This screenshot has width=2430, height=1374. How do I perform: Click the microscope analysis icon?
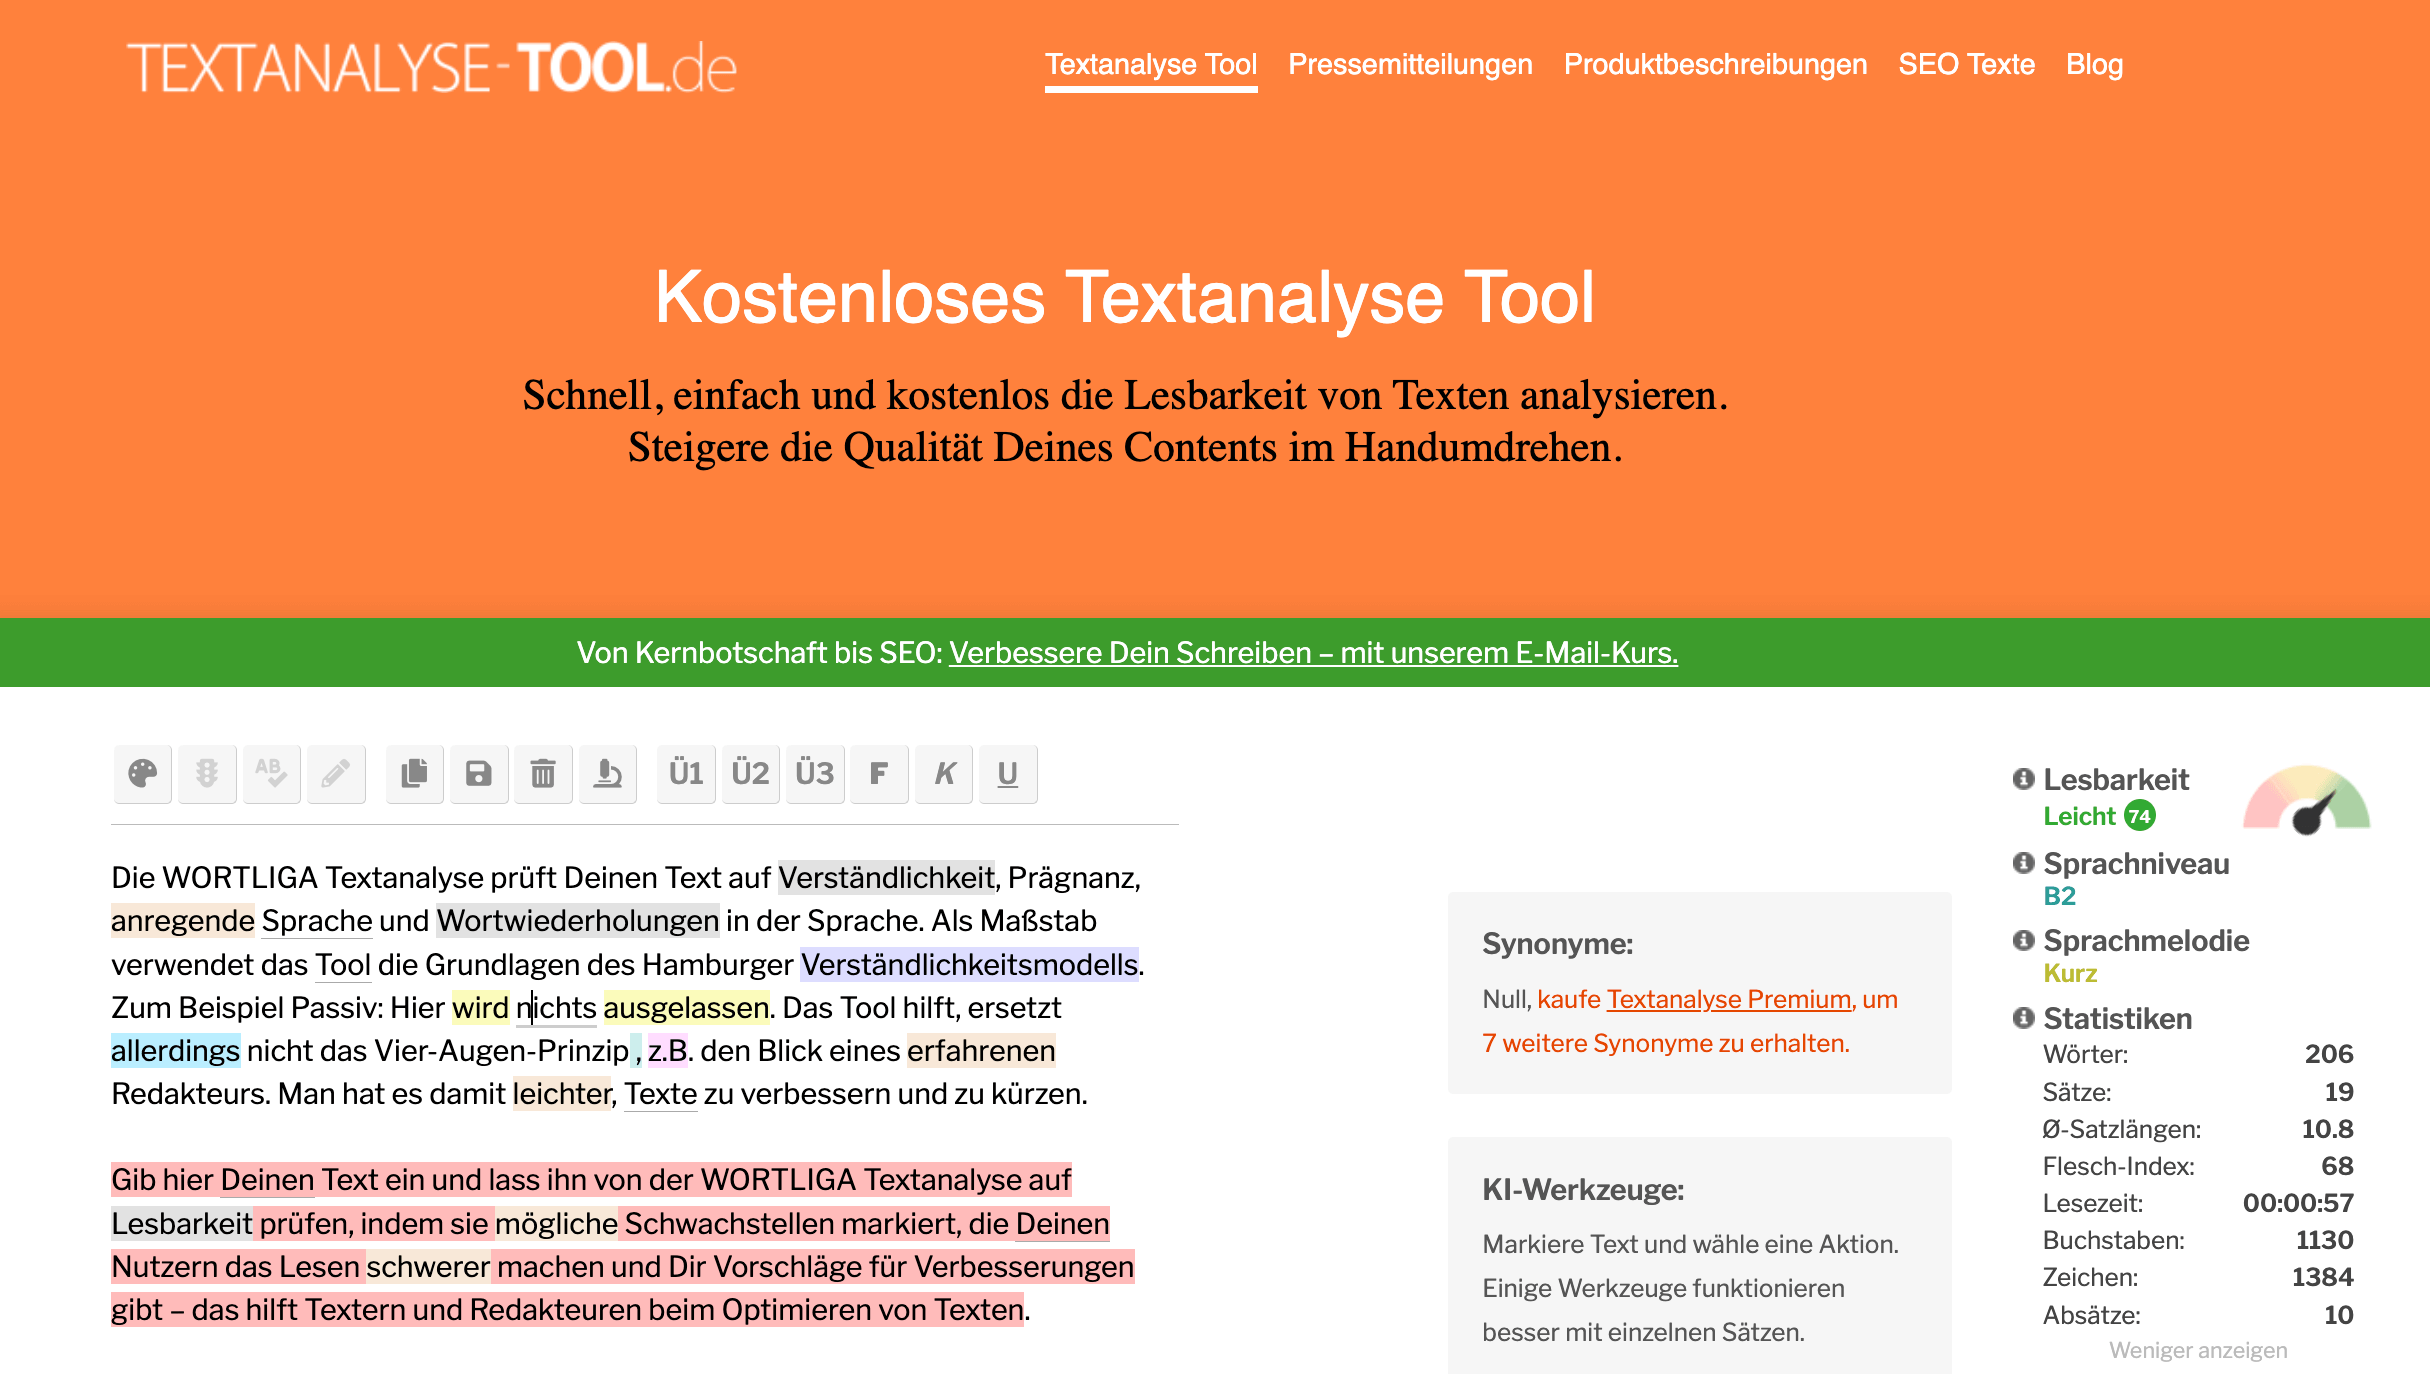(x=607, y=774)
